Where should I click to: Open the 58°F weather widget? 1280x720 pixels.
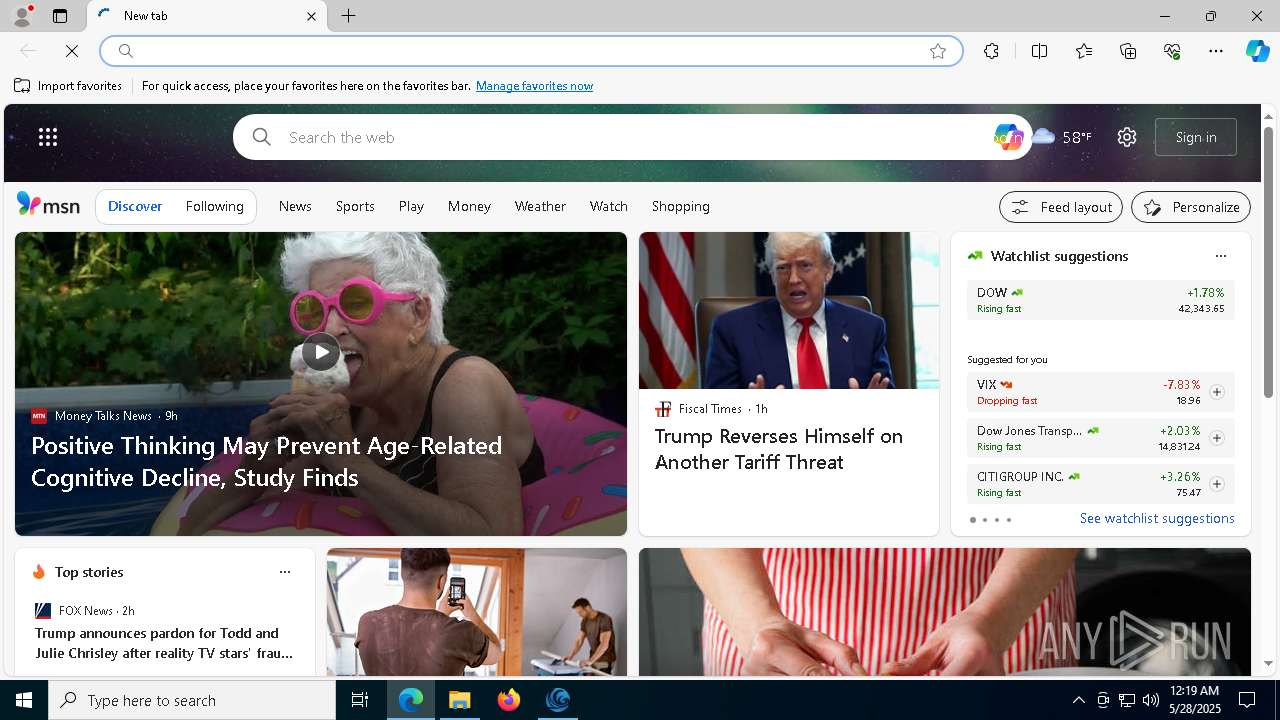[1063, 137]
